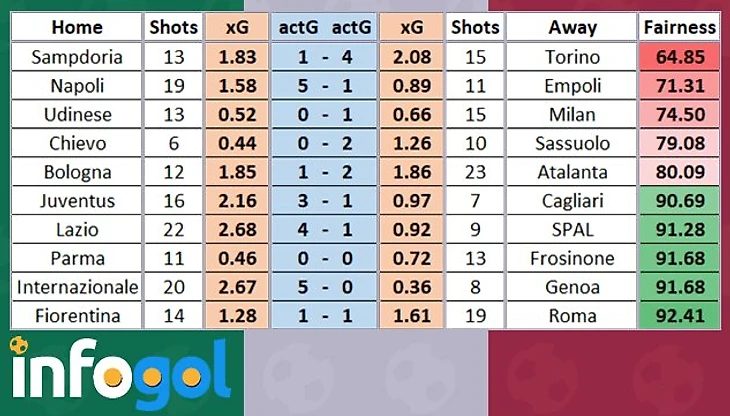The image size is (730, 416).
Task: Click the Home column header
Action: click(77, 28)
